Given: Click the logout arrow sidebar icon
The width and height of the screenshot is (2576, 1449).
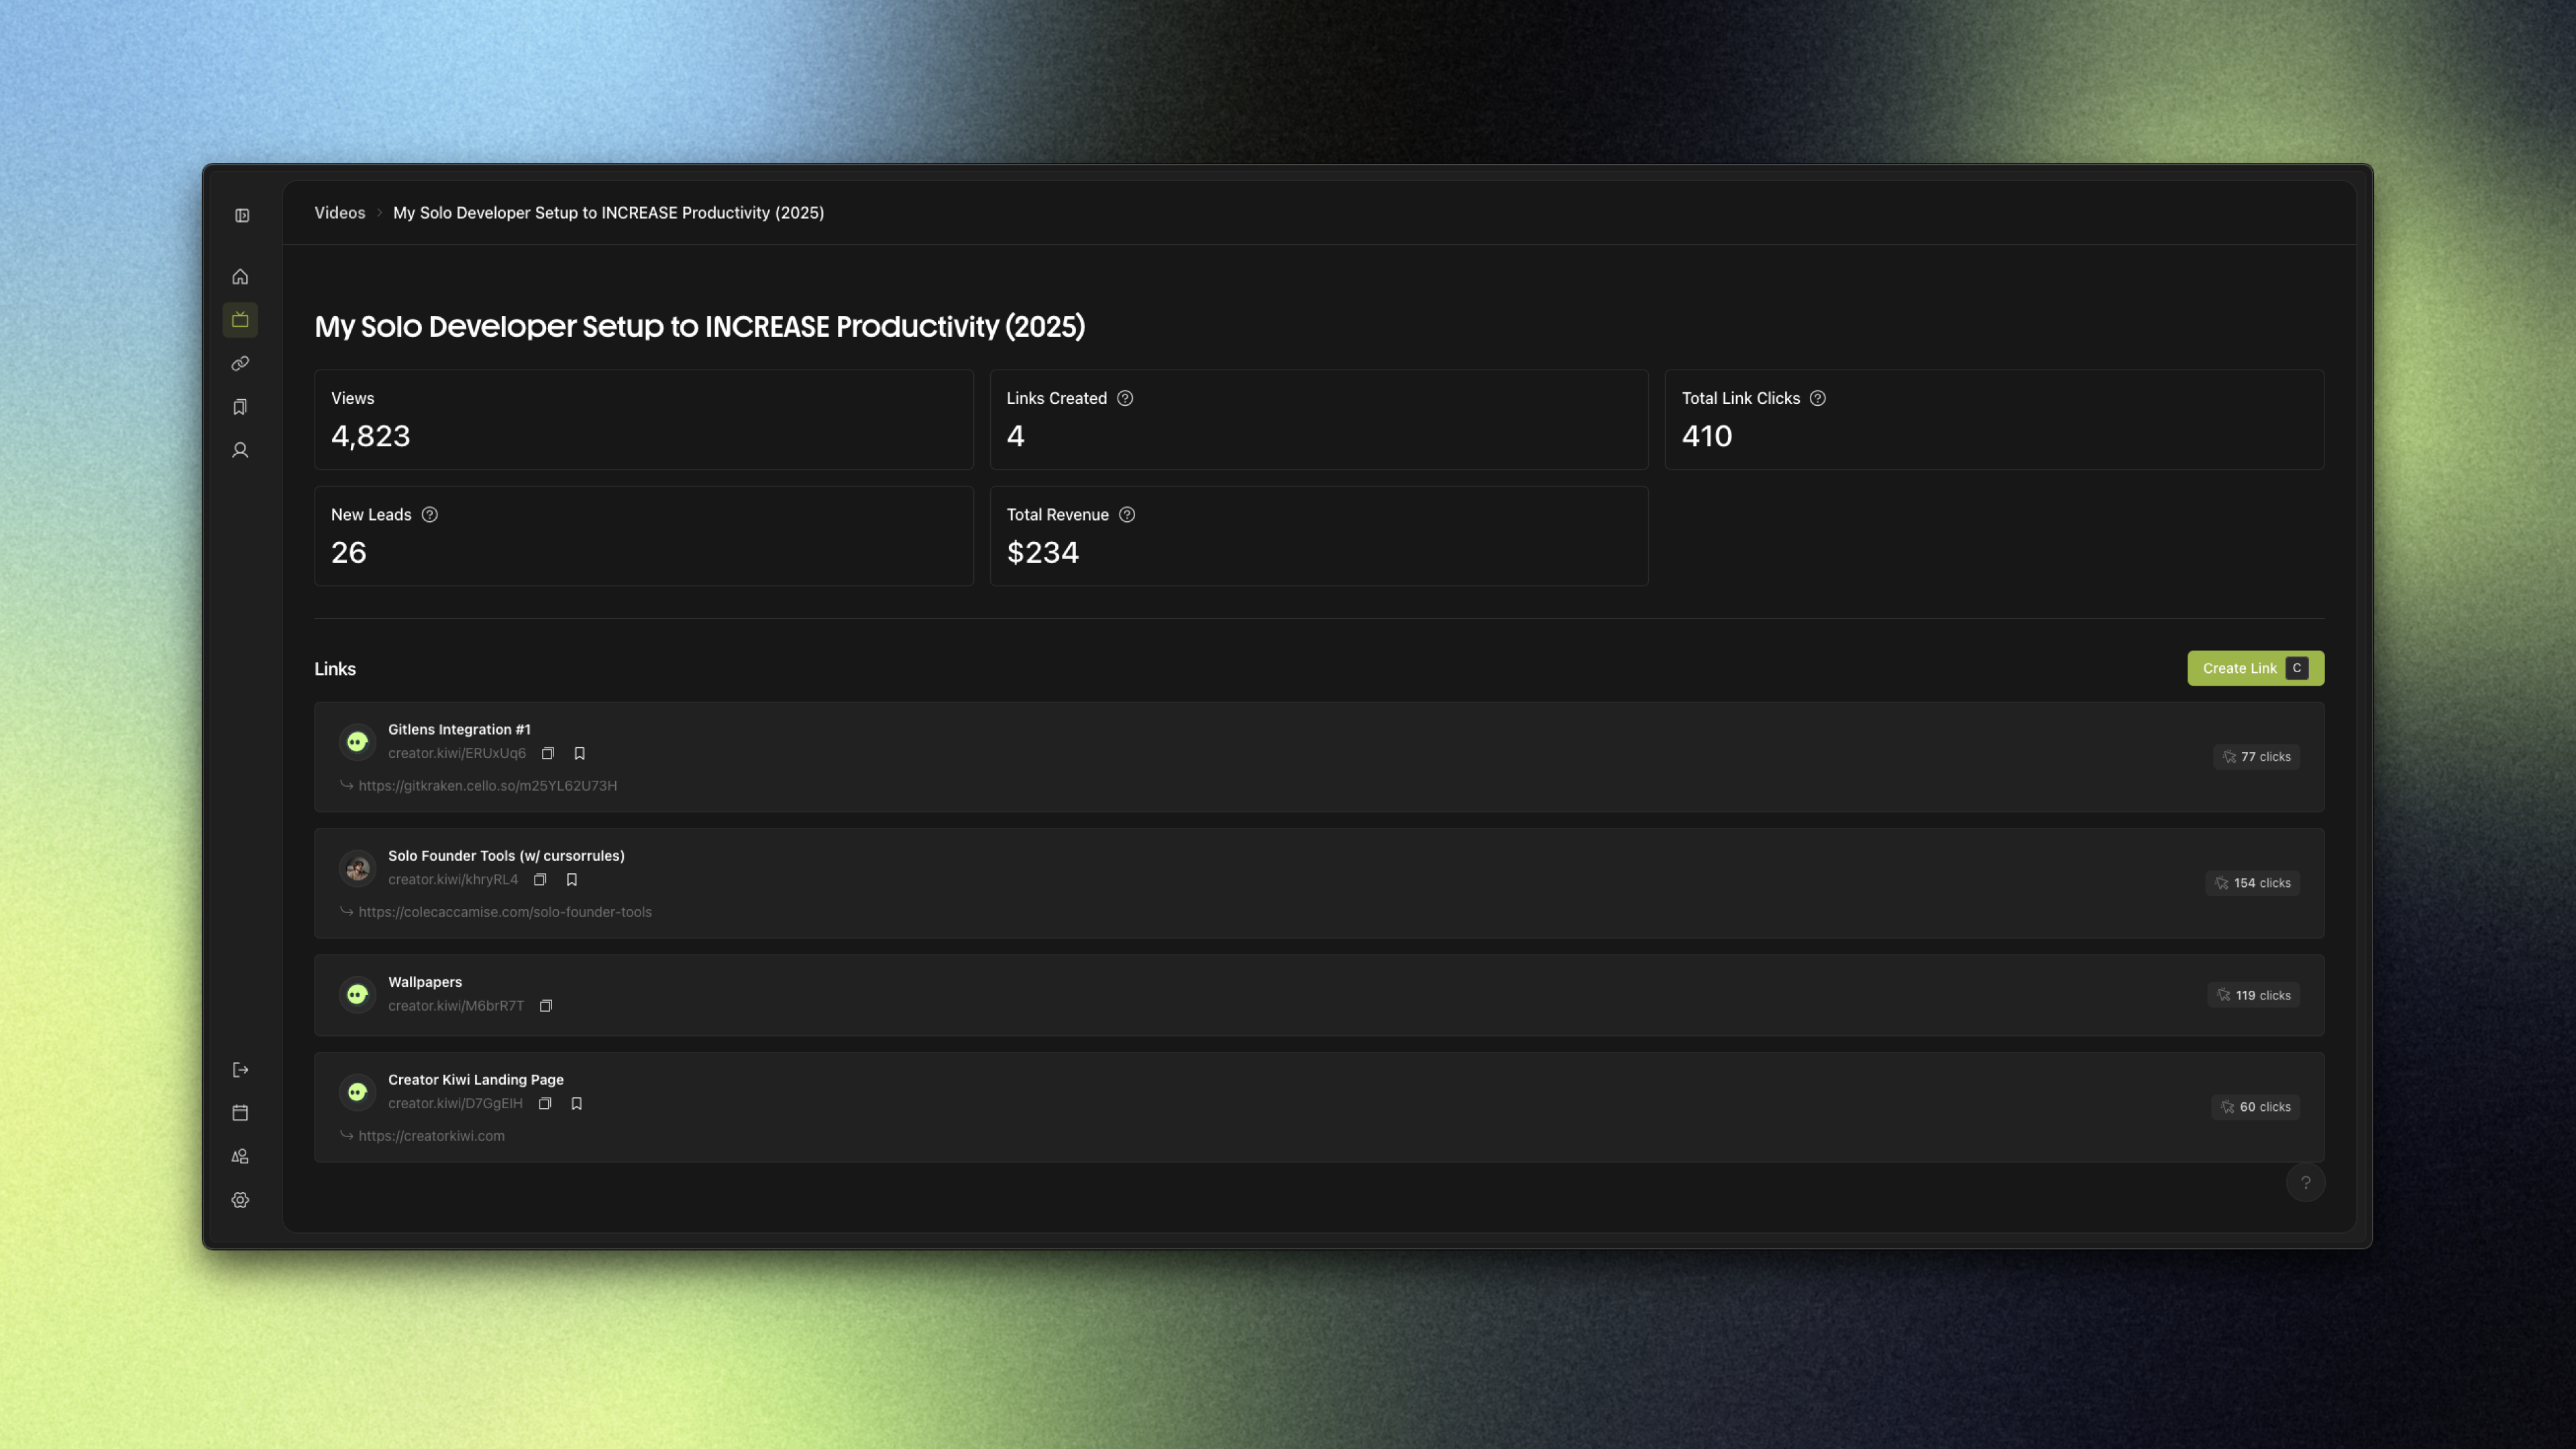Looking at the screenshot, I should pos(240,1070).
